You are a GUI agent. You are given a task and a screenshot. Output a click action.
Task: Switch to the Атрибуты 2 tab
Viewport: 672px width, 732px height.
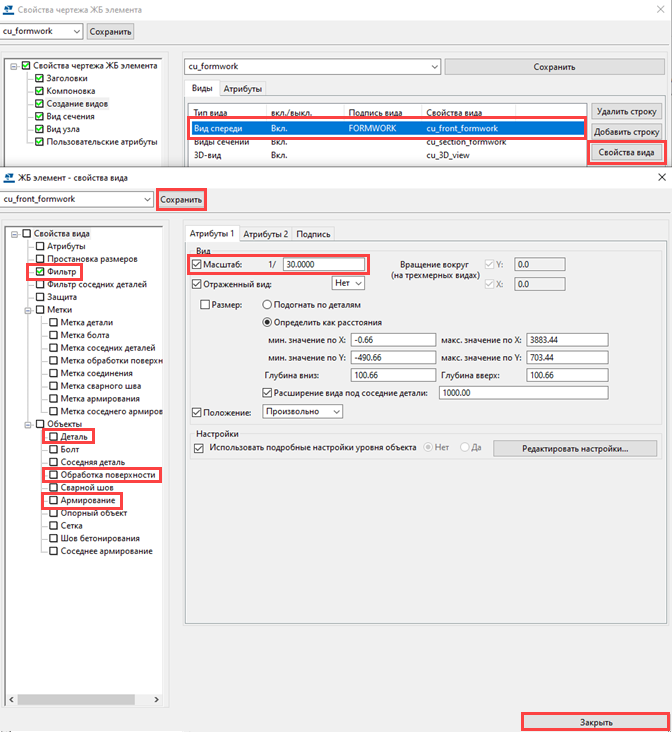[x=266, y=234]
